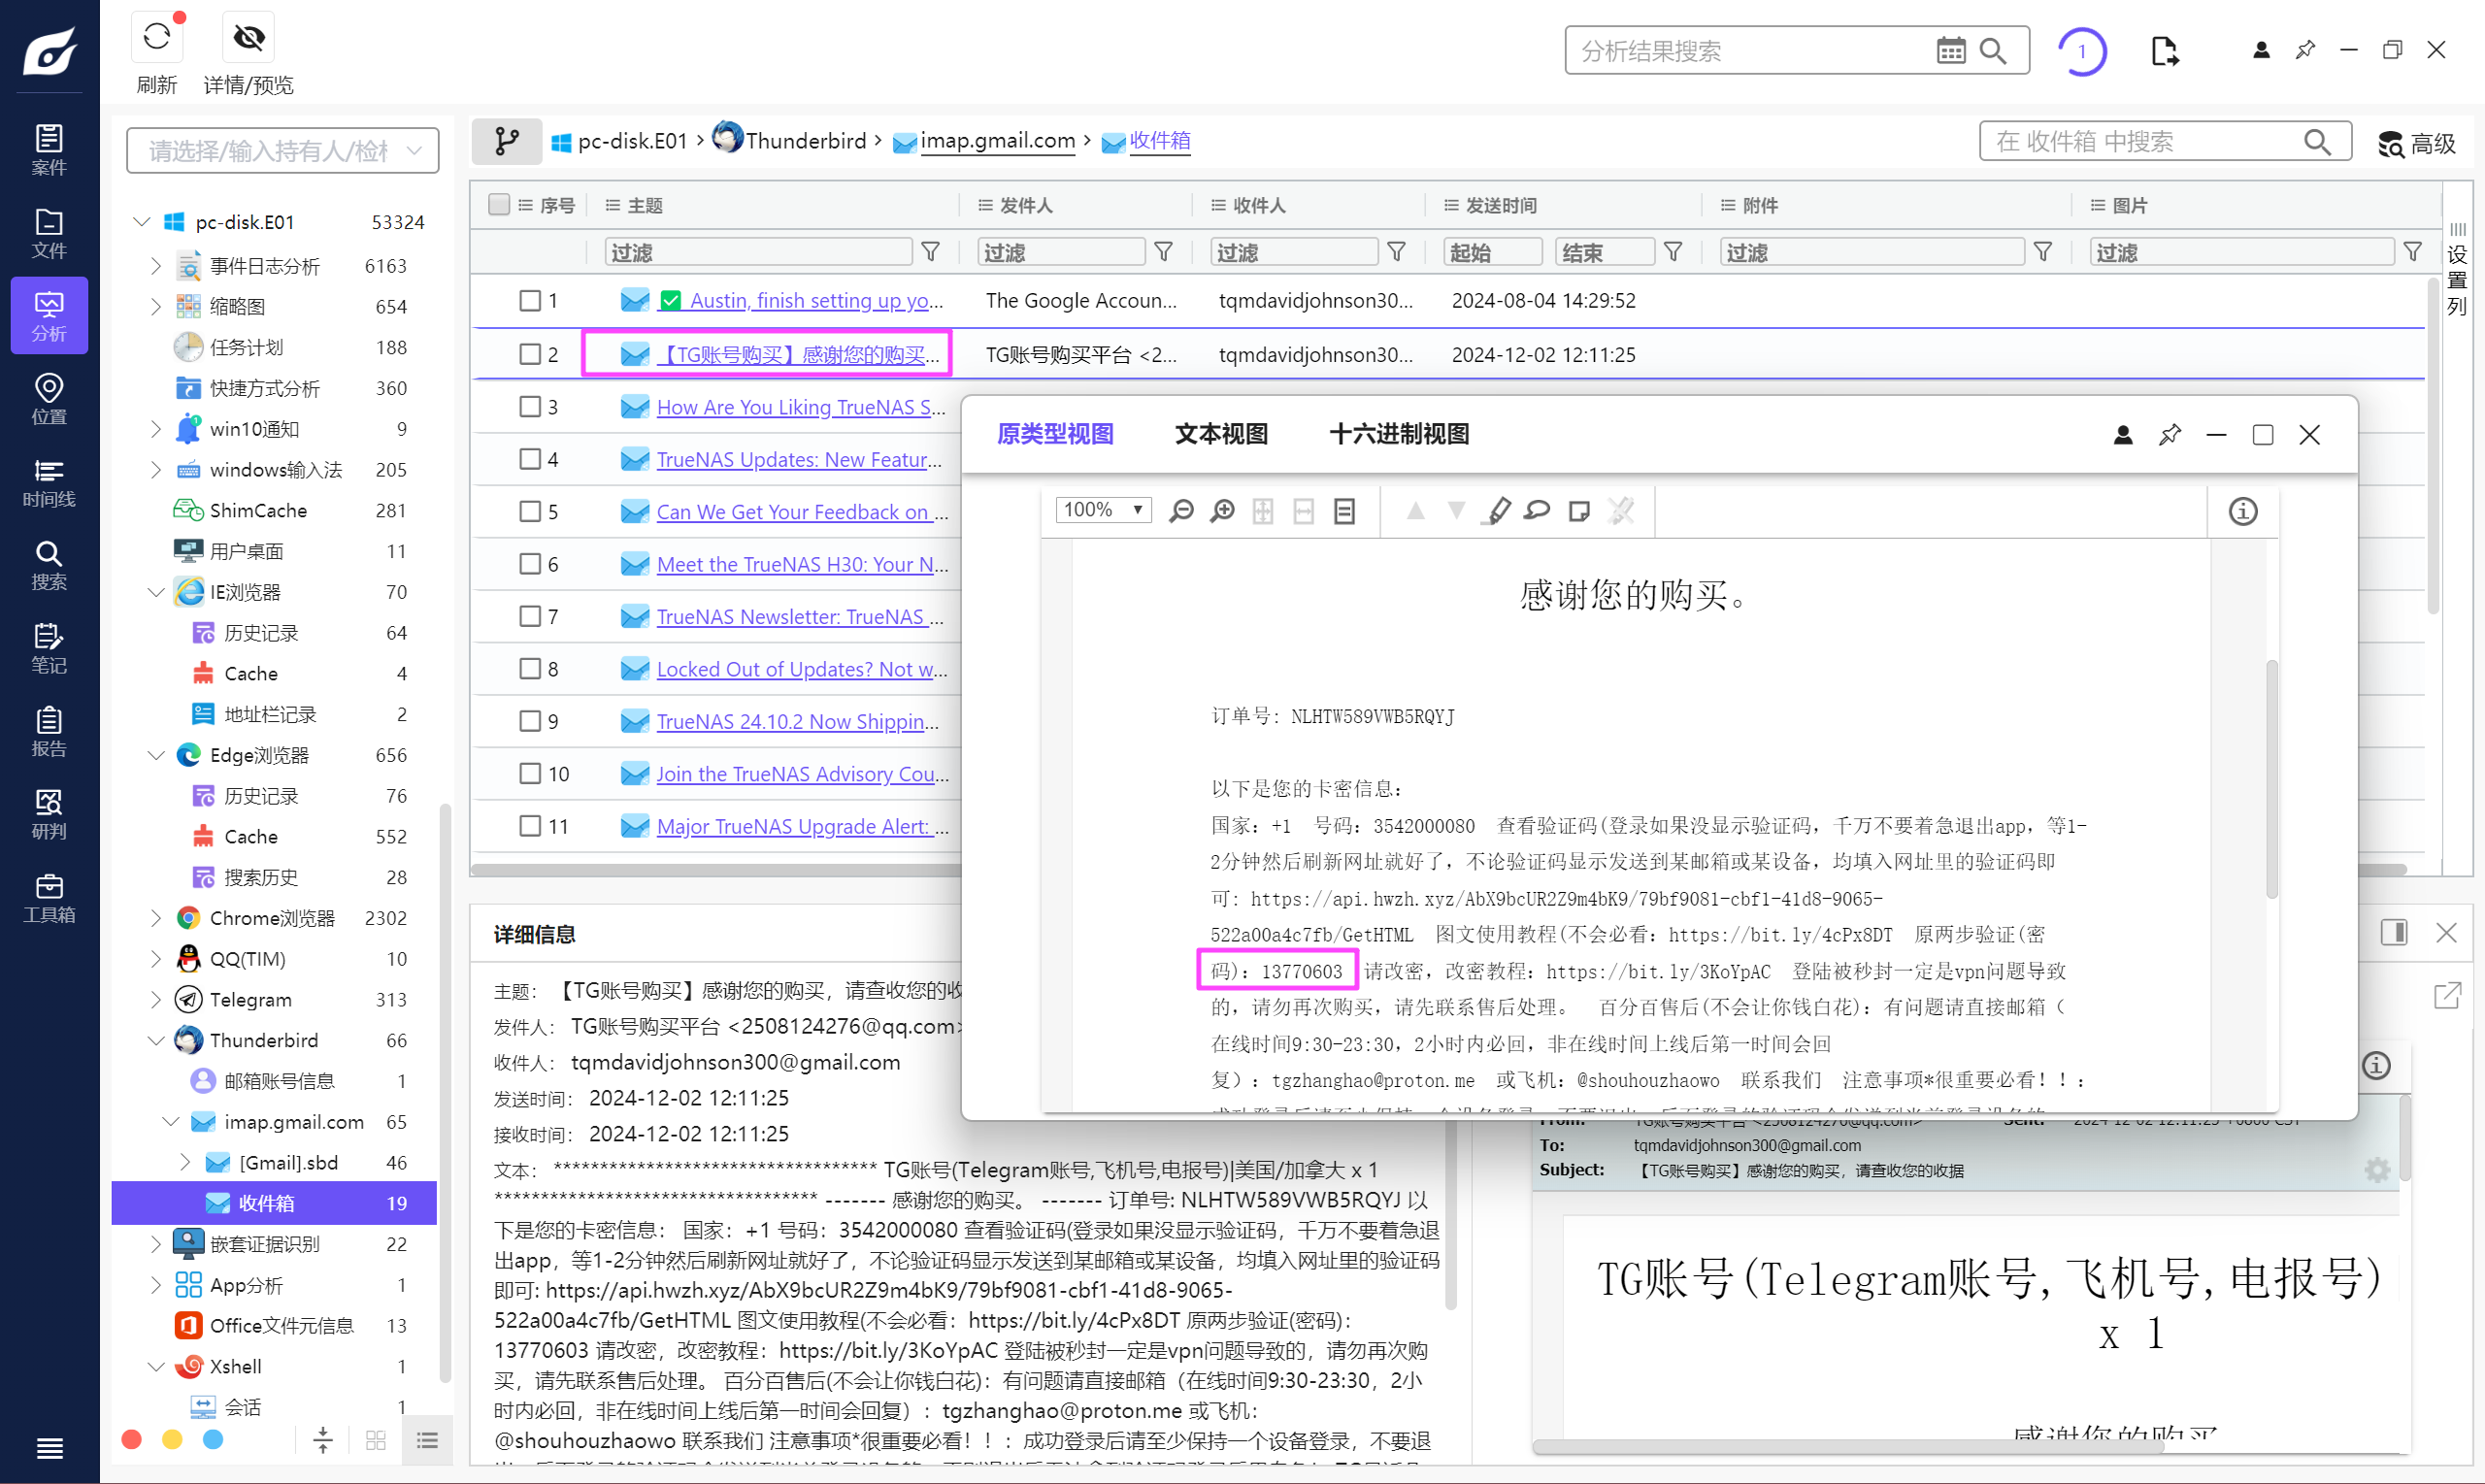2485x1484 pixels.
Task: Open the 搜索 sidebar section
Action: tap(49, 565)
